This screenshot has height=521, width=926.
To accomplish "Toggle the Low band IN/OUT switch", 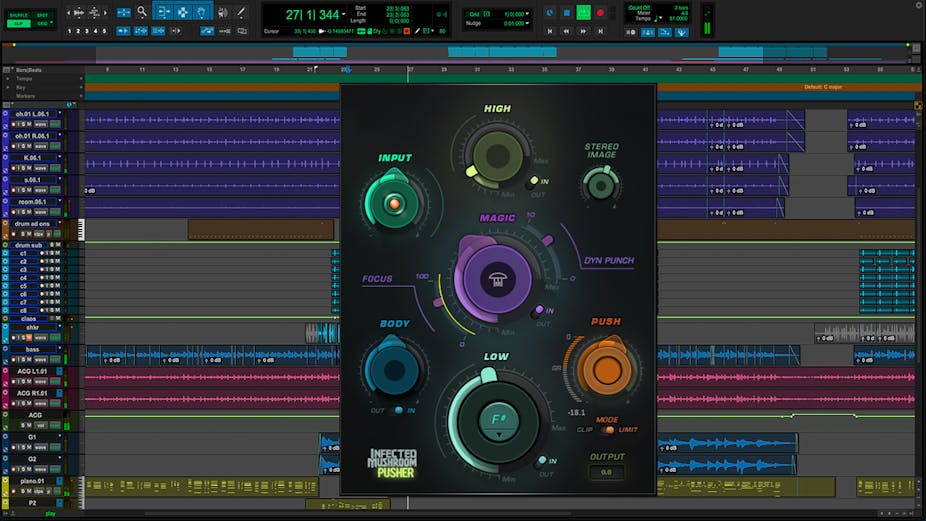I will point(541,461).
